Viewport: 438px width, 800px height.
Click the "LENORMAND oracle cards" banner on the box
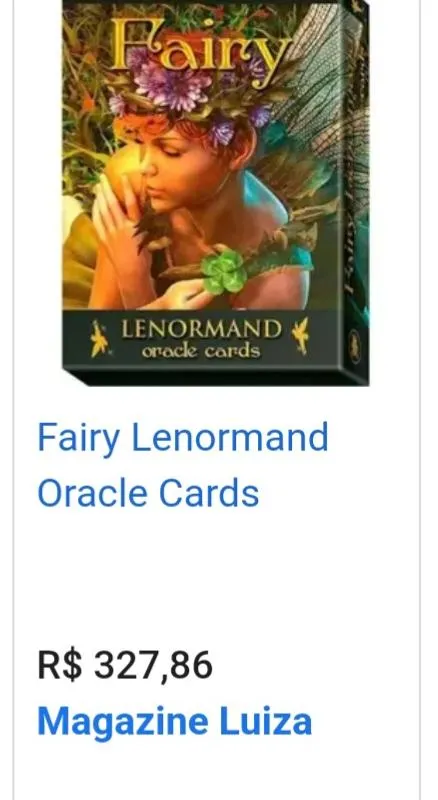[201, 338]
